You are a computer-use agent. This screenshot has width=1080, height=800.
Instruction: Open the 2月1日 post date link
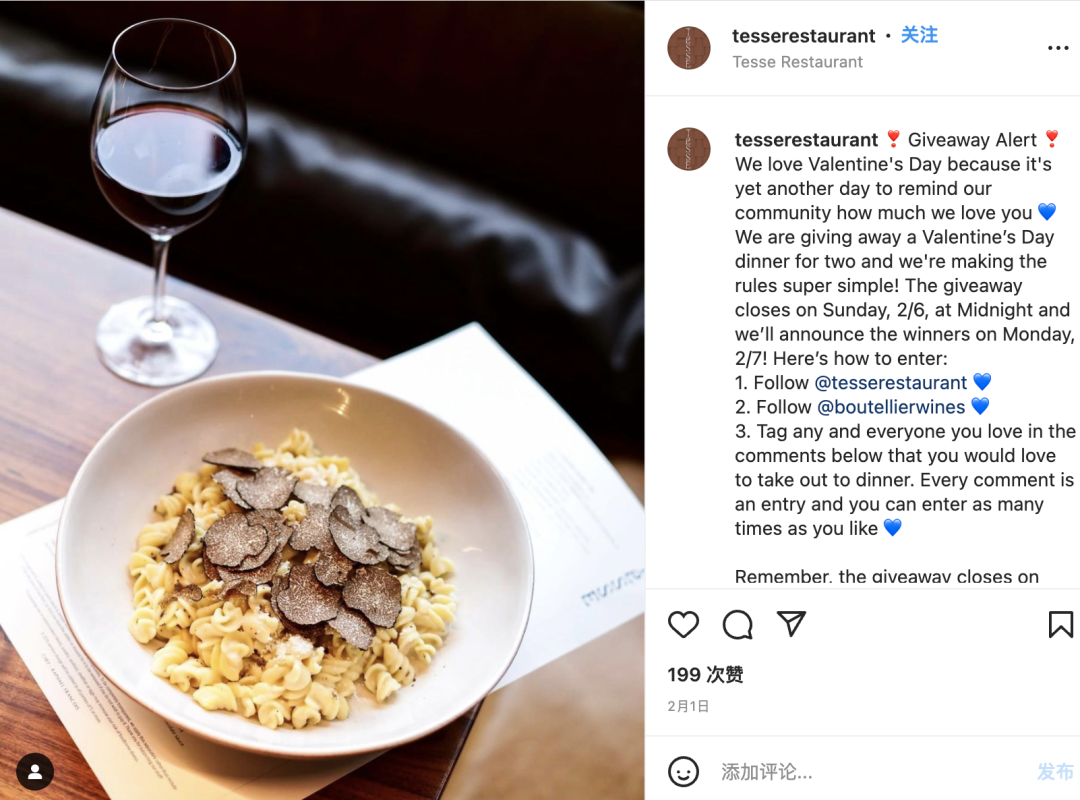(687, 706)
